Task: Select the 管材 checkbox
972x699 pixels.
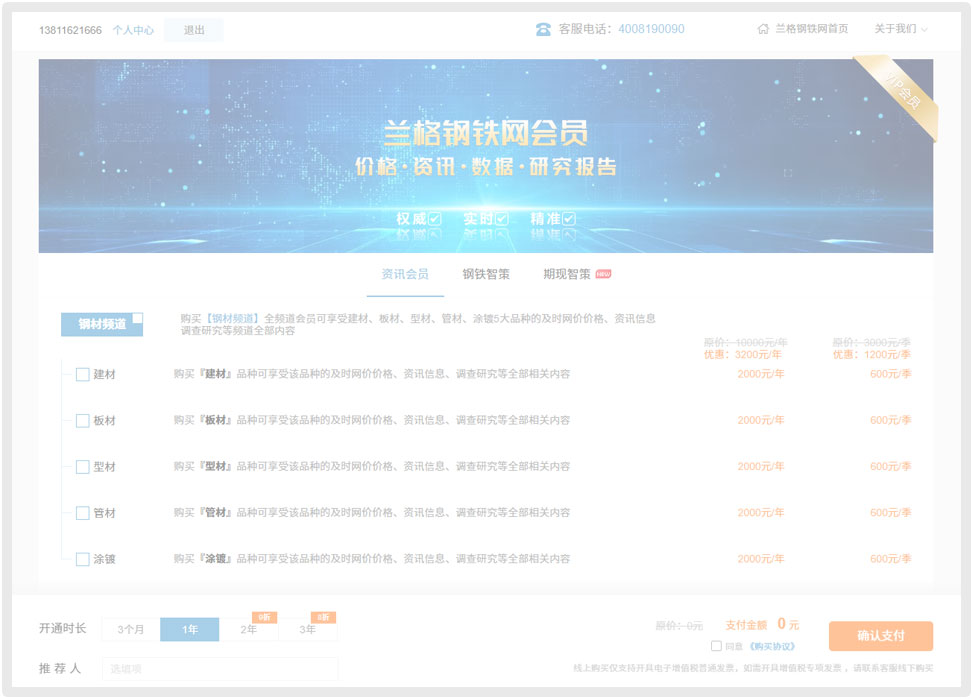Action: tap(83, 513)
